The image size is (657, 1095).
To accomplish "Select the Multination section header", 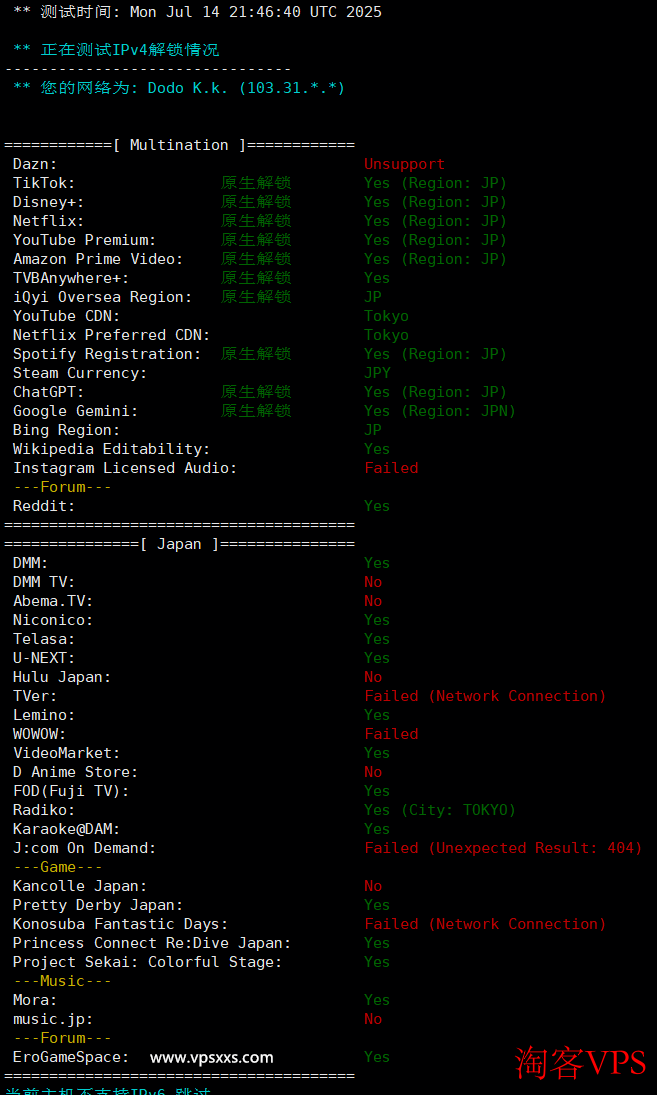I will pyautogui.click(x=179, y=145).
